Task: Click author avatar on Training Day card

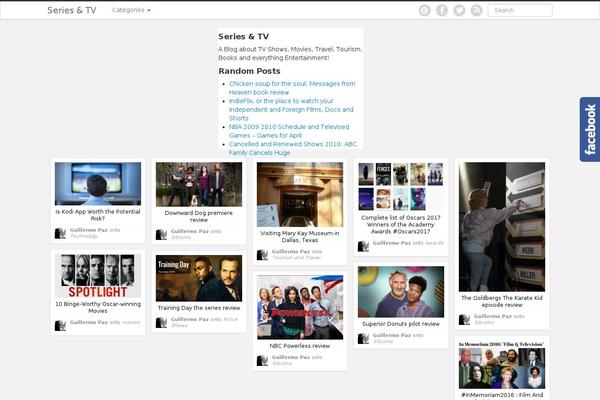Action: (x=161, y=322)
